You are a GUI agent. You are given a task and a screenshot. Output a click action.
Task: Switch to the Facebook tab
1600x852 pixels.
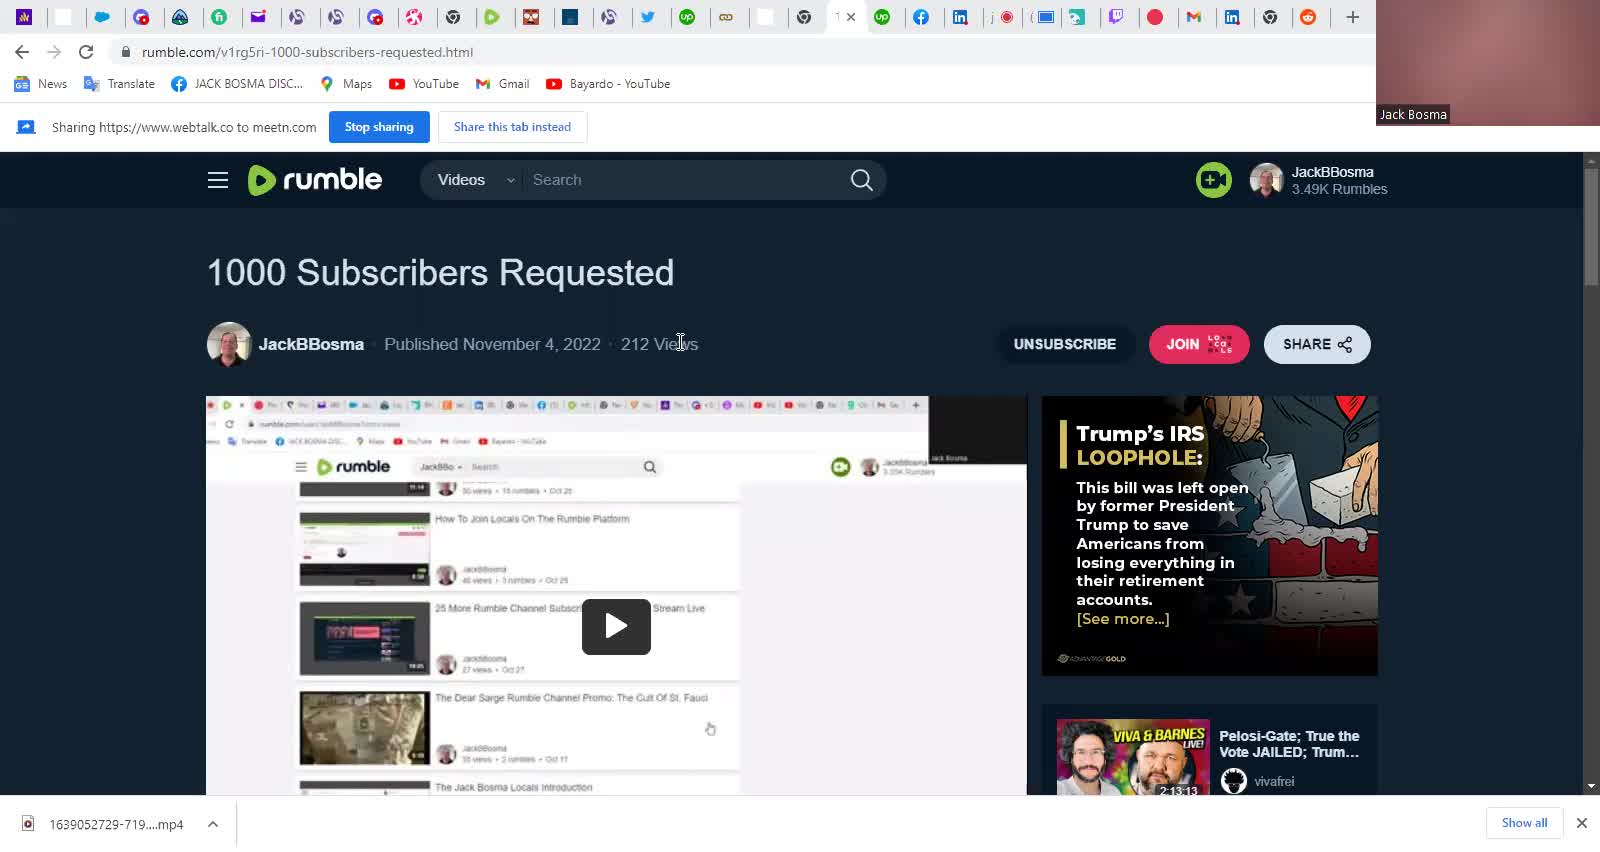tap(921, 17)
